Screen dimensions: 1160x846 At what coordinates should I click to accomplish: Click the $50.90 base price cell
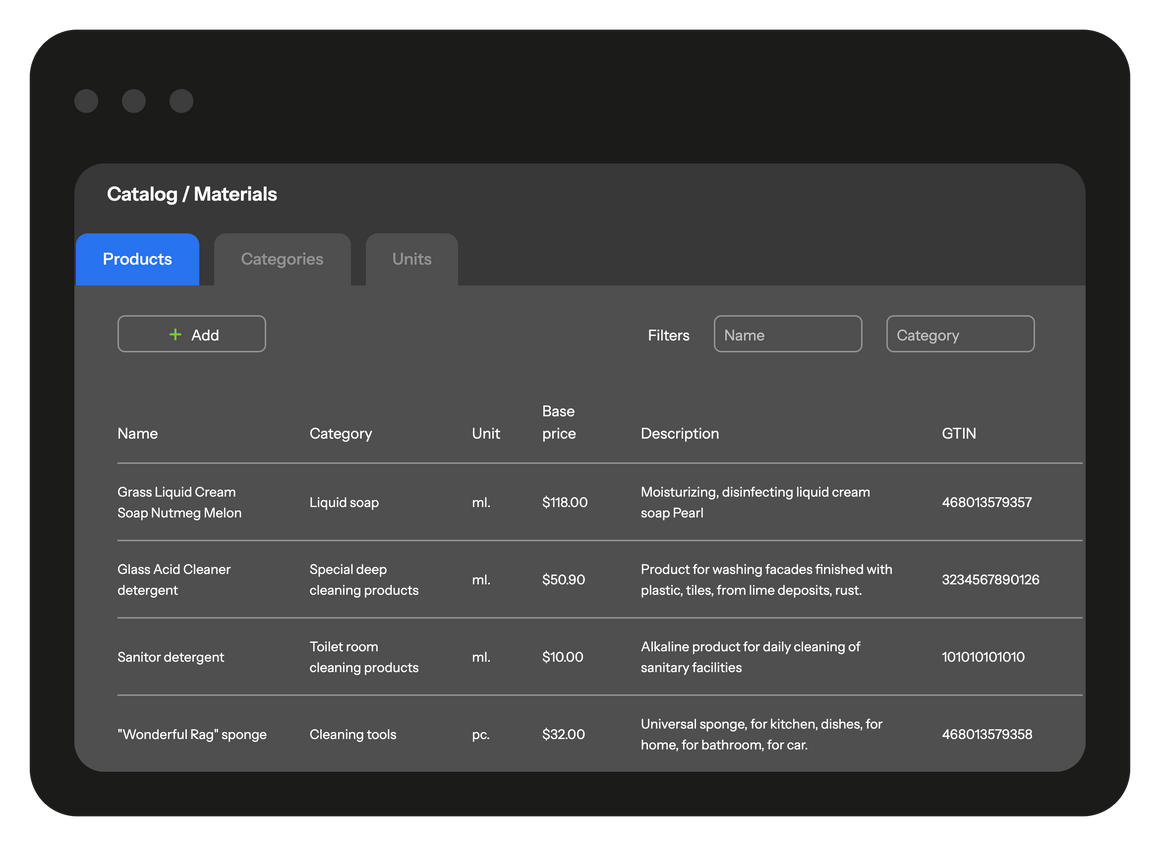coord(563,580)
